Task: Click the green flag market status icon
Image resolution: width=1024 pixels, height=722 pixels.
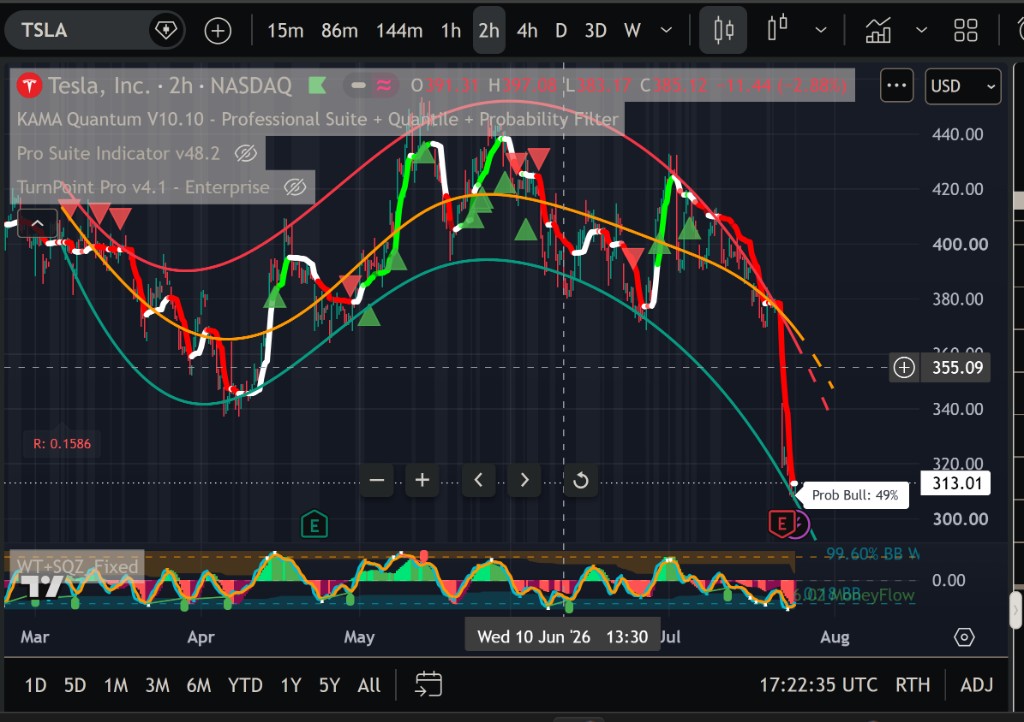Action: (317, 85)
